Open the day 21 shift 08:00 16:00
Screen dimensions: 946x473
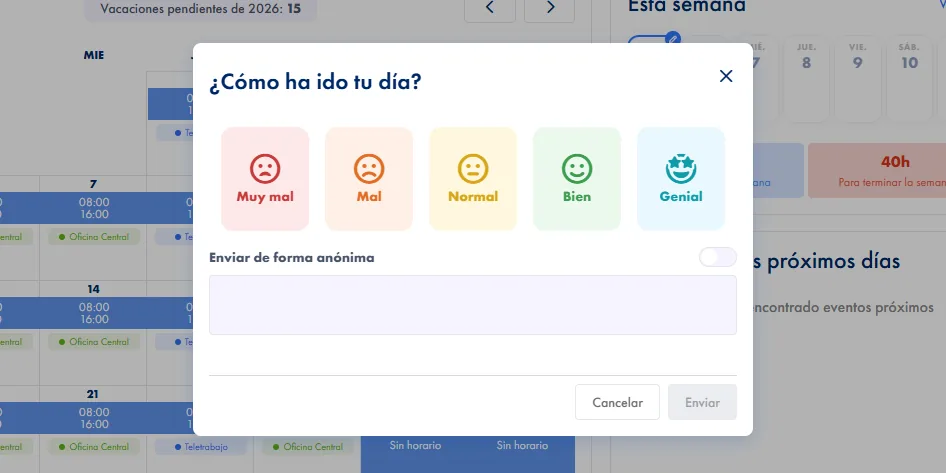(94, 418)
